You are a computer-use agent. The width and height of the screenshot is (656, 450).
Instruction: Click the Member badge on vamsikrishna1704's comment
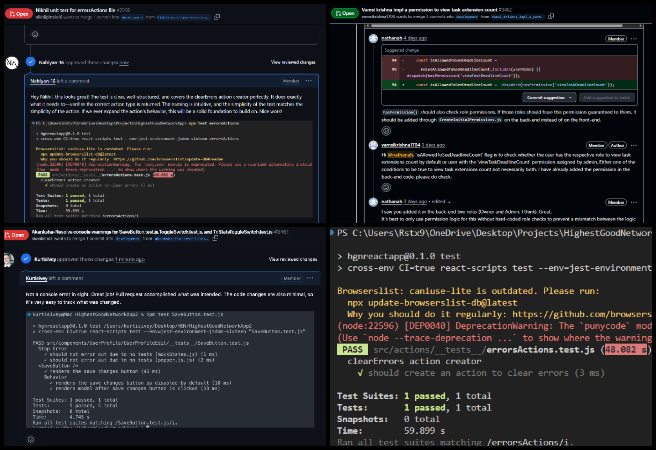596,145
